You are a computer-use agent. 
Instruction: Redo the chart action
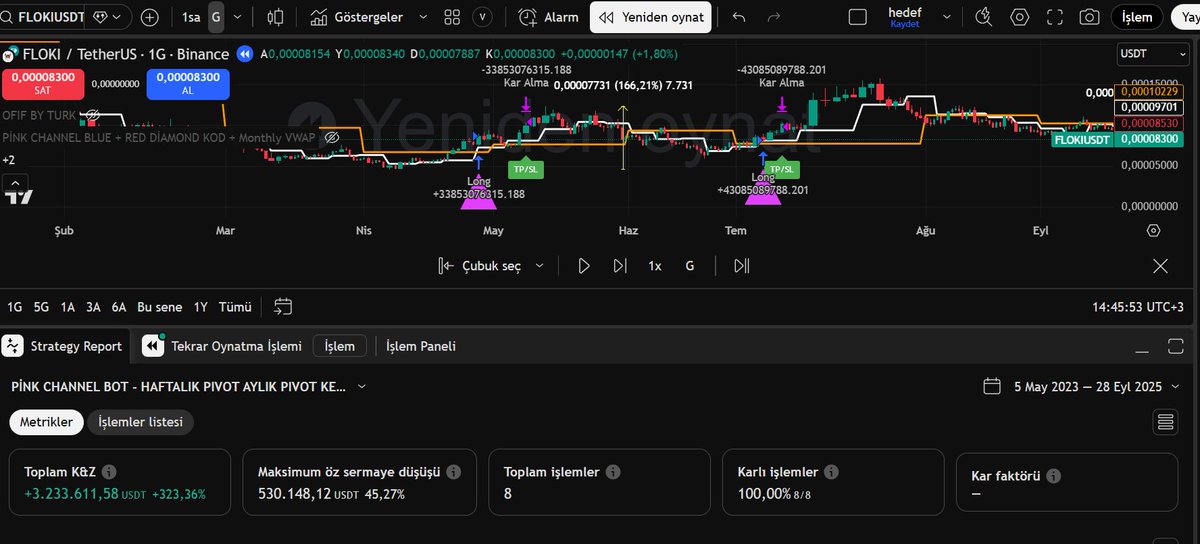click(773, 17)
